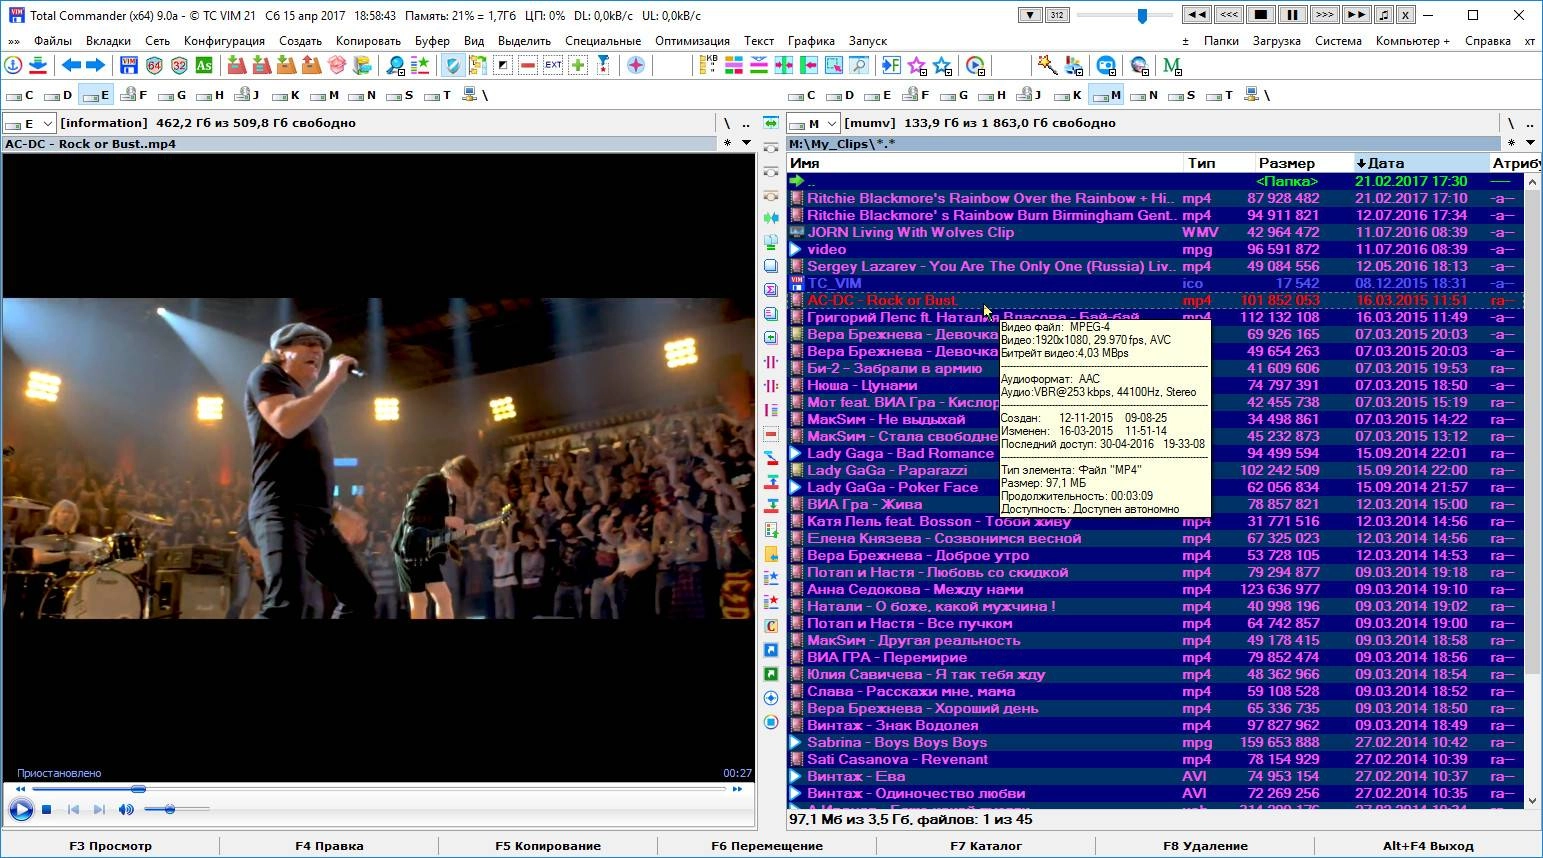This screenshot has width=1543, height=858.
Task: Click the KB size display icon
Action: pyautogui.click(x=709, y=66)
